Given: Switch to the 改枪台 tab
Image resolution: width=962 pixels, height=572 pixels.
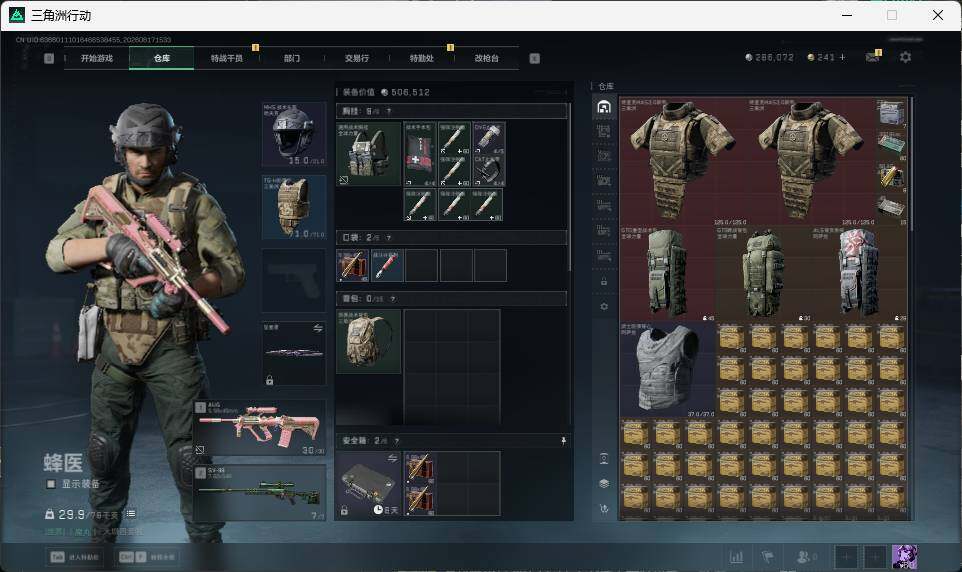Looking at the screenshot, I should pos(487,58).
